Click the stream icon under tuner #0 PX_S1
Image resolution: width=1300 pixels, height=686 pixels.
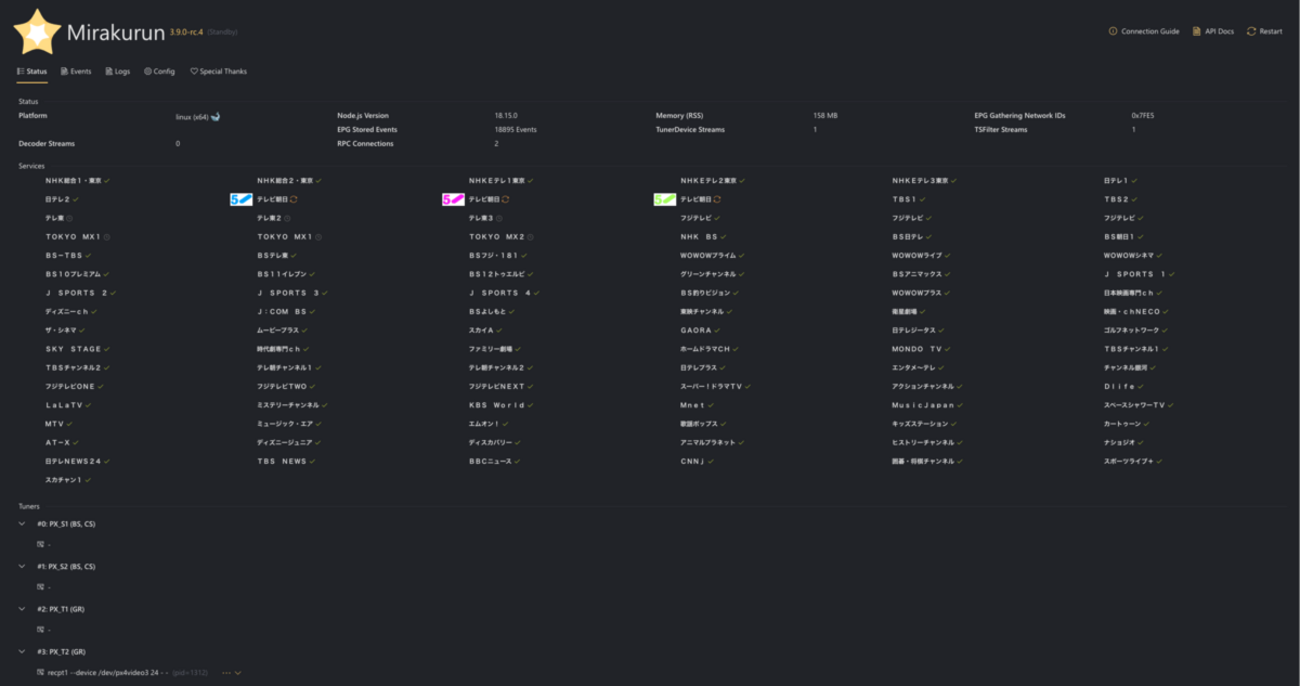click(41, 545)
